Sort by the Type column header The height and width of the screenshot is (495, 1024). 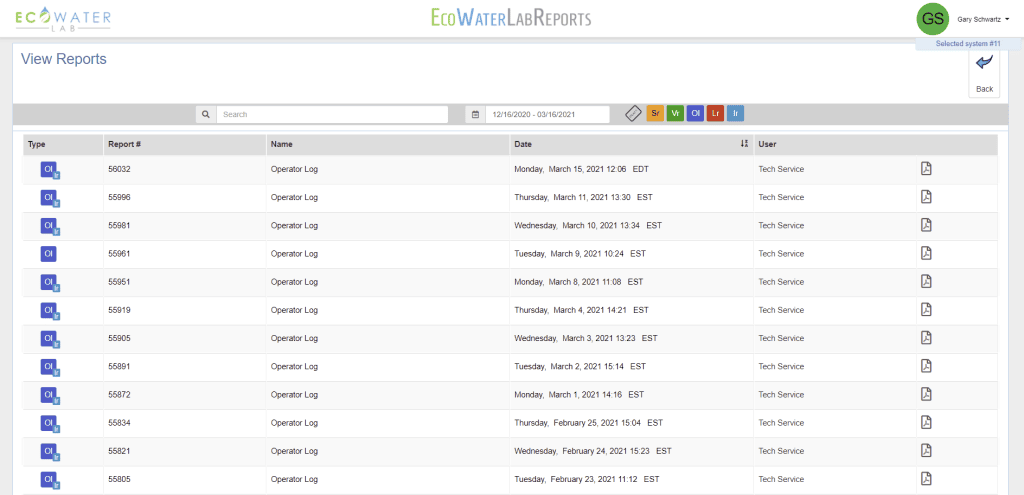(x=63, y=144)
